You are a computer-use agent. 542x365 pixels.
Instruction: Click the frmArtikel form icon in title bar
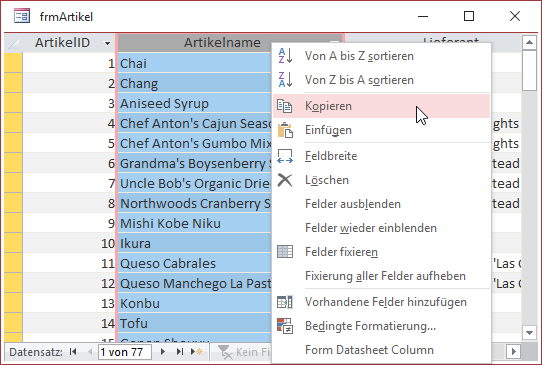22,16
